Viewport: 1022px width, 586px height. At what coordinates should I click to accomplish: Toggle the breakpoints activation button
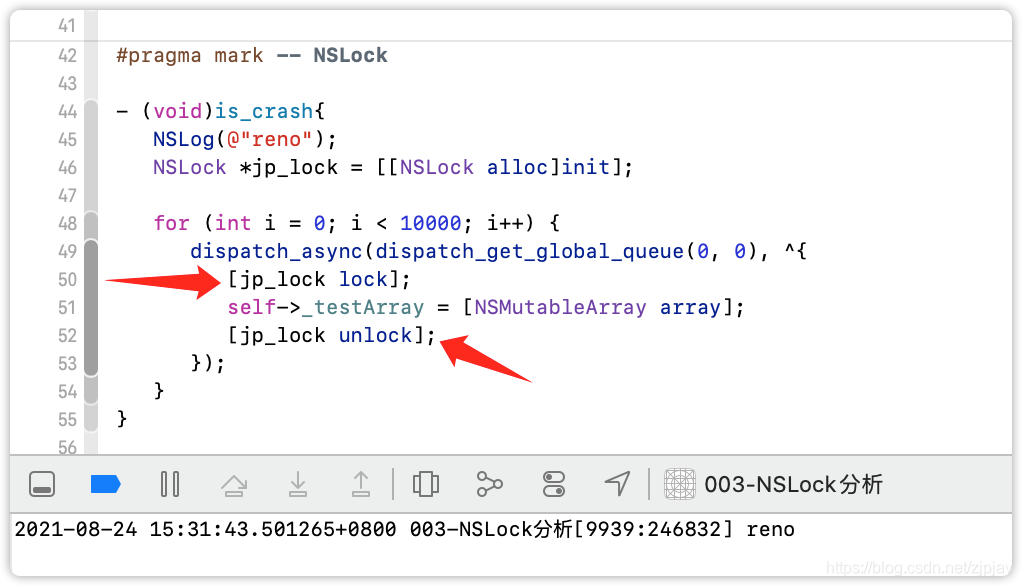click(x=105, y=484)
